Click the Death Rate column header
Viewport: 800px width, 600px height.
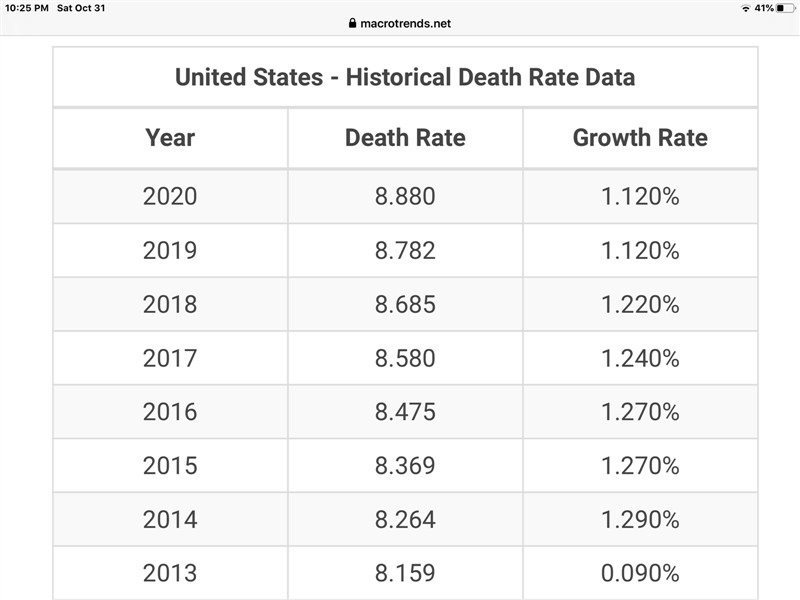[x=405, y=138]
